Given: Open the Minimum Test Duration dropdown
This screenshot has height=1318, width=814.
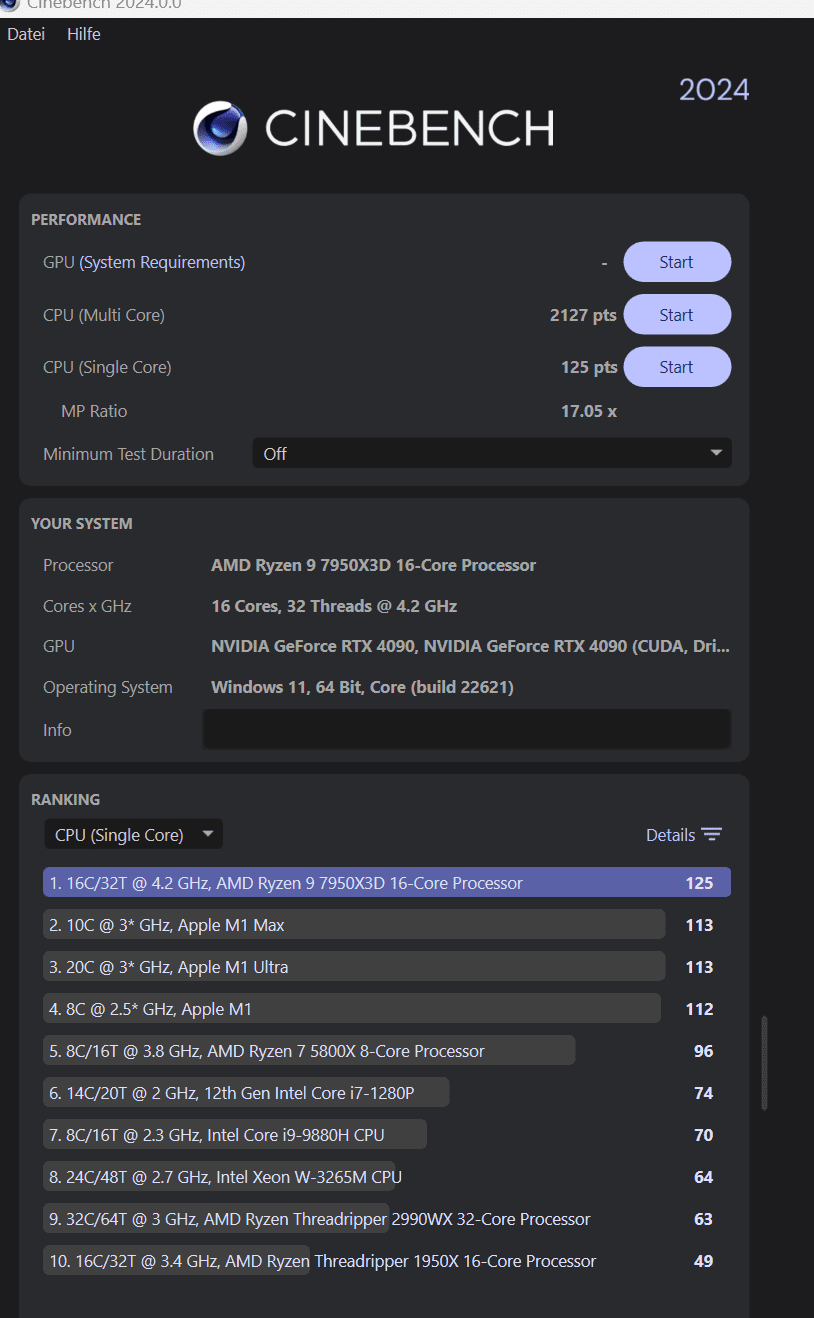Looking at the screenshot, I should (492, 453).
